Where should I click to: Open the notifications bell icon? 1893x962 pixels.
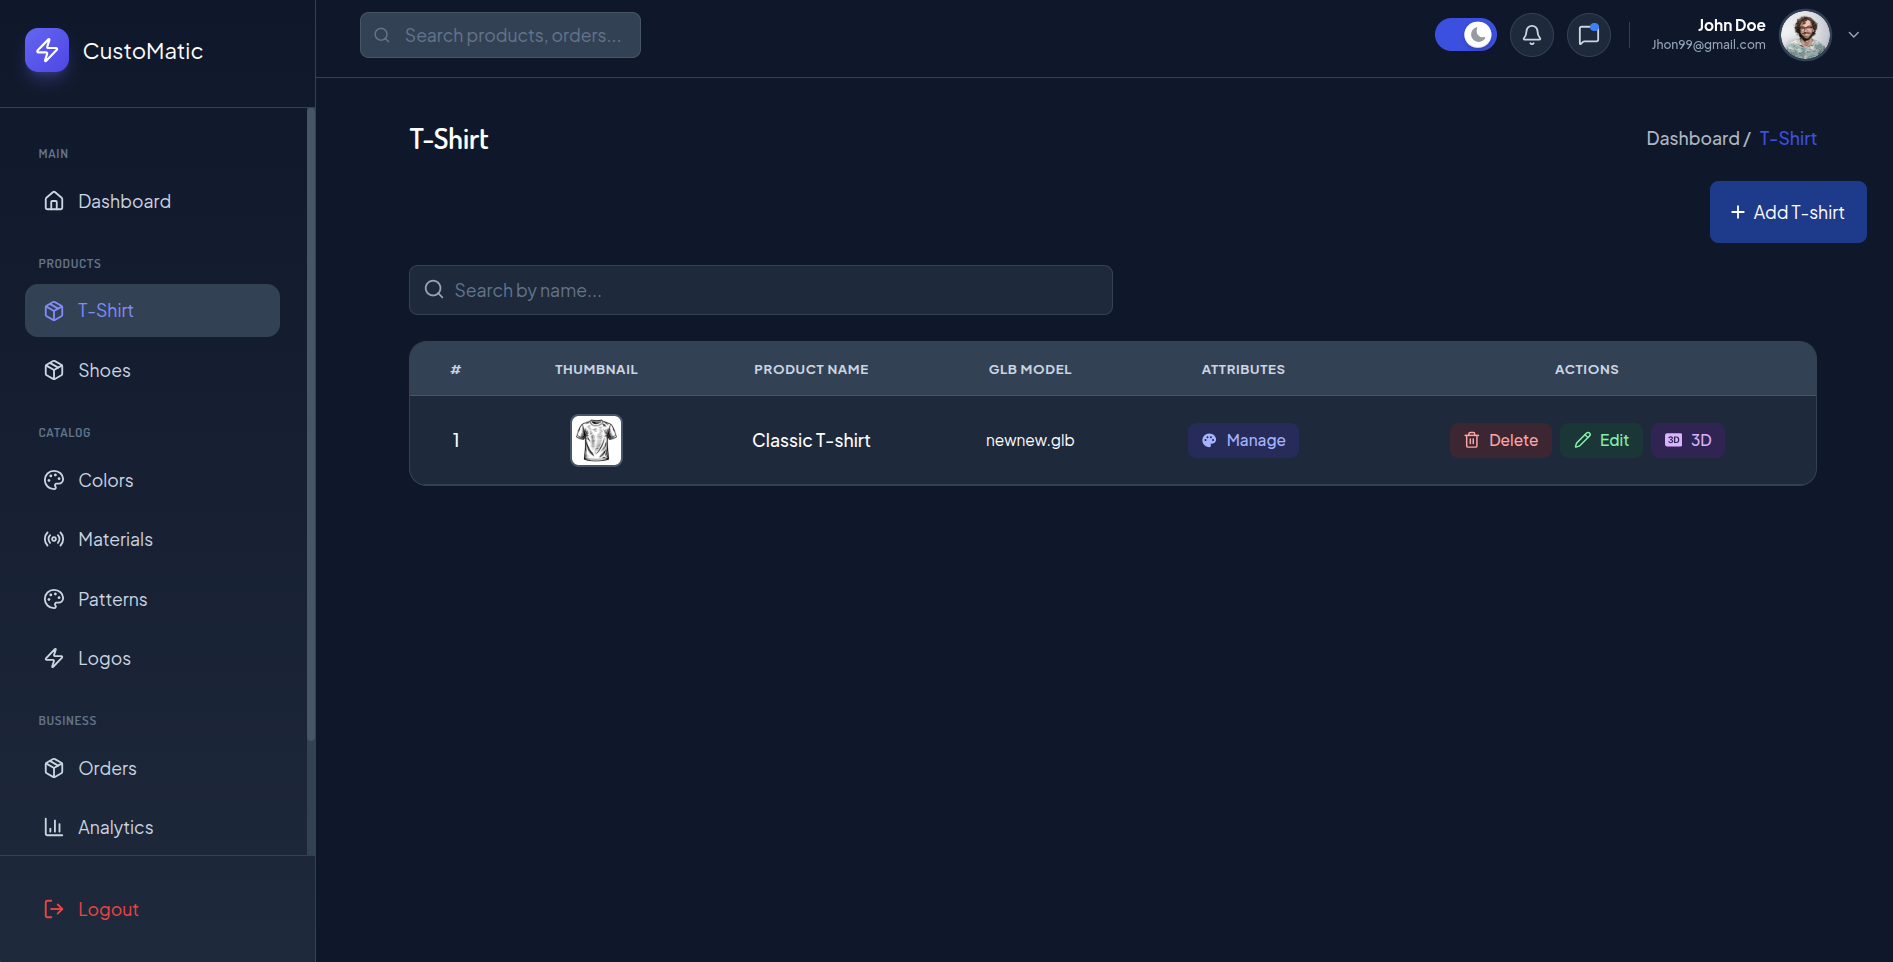tap(1531, 35)
